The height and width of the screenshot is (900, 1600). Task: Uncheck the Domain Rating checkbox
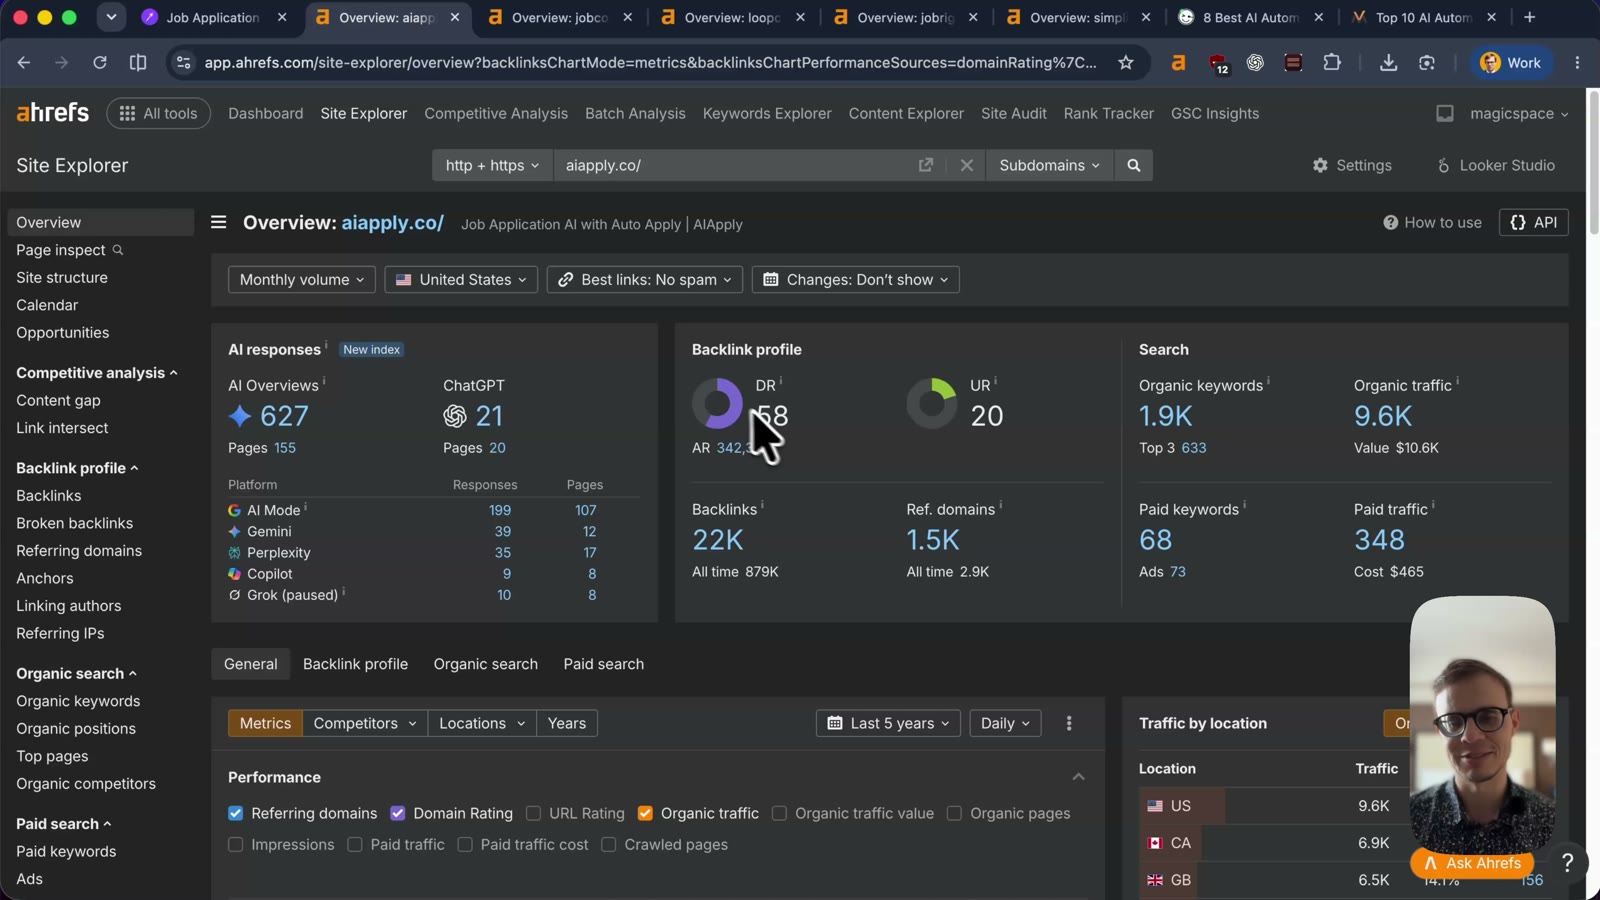click(x=397, y=813)
